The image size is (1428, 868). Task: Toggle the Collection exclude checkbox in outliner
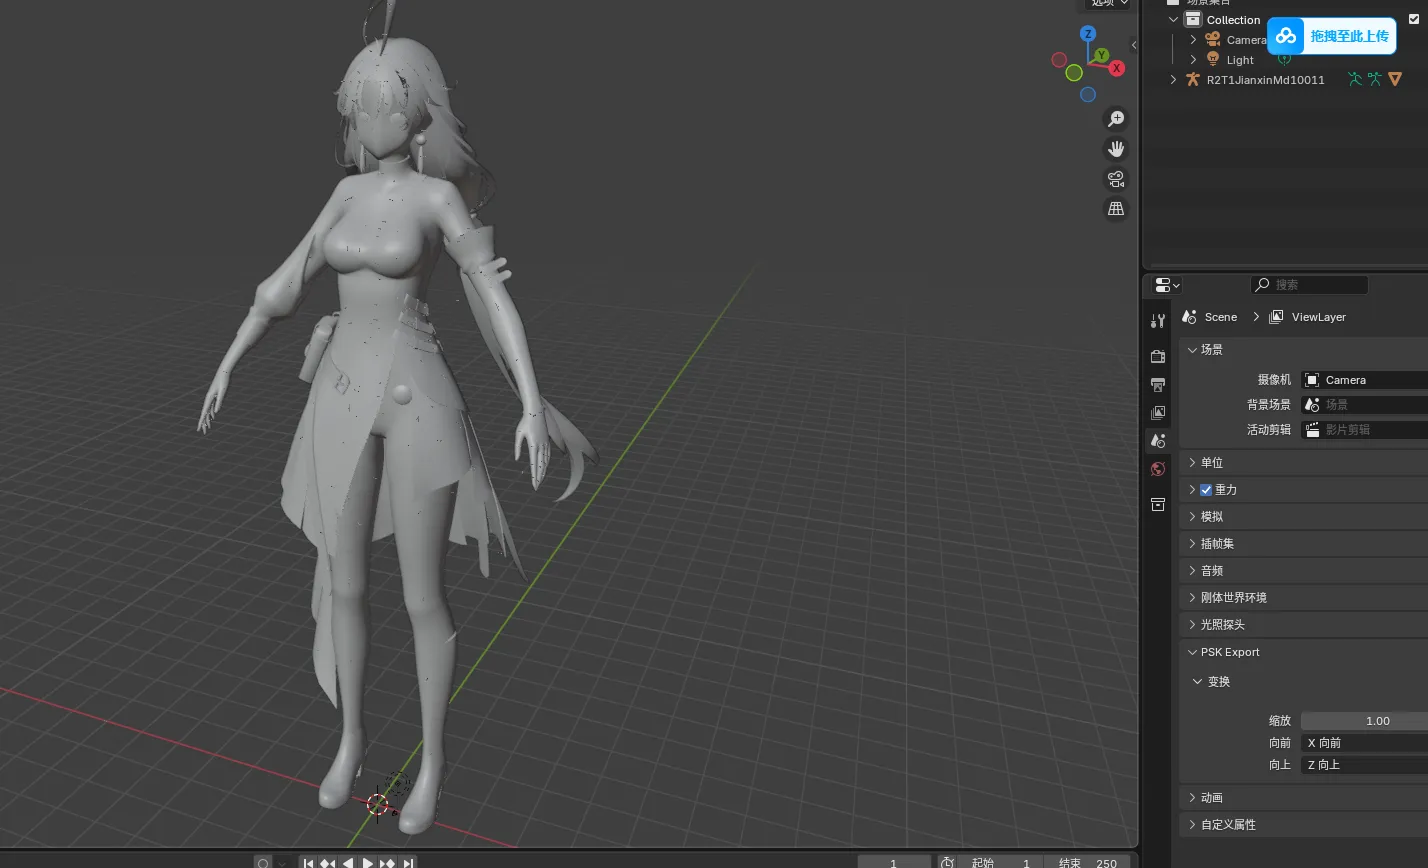point(1413,19)
